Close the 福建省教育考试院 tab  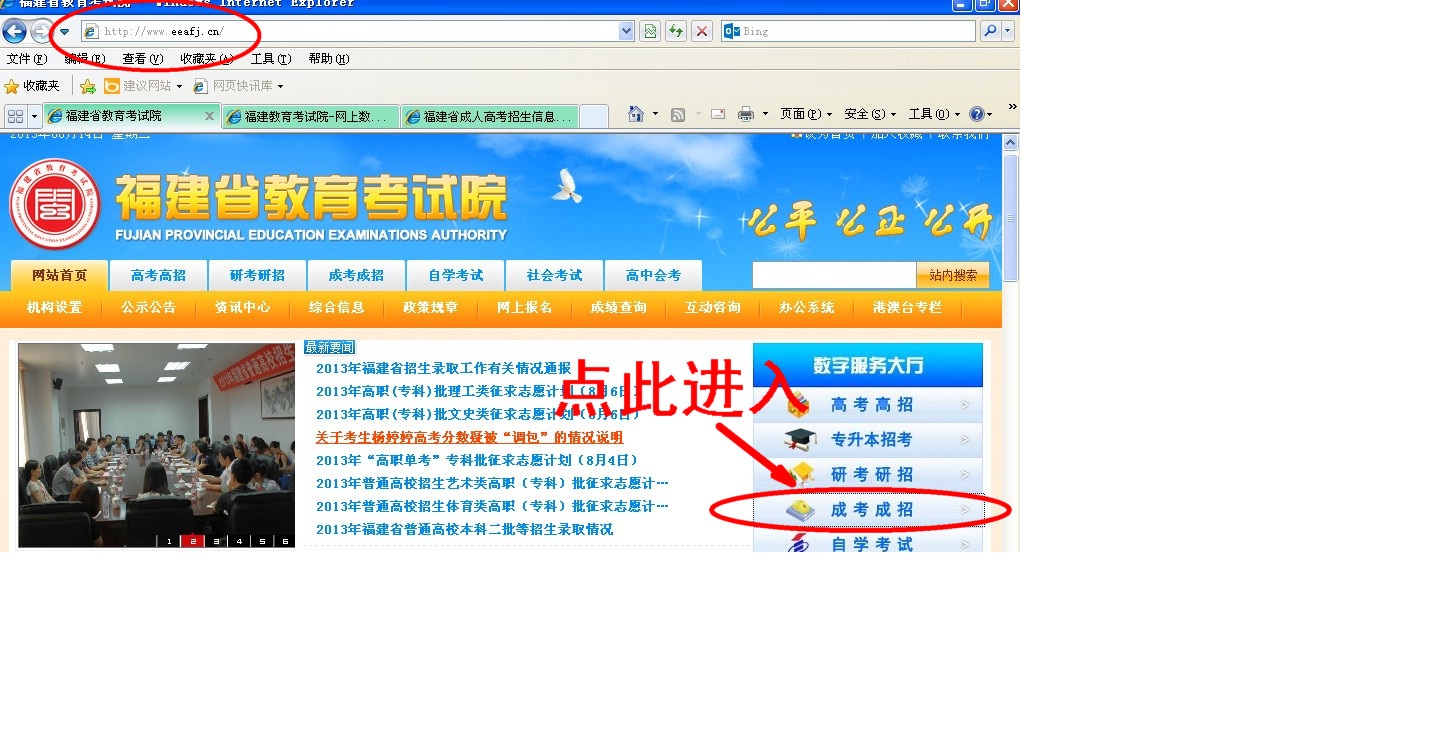(x=210, y=116)
